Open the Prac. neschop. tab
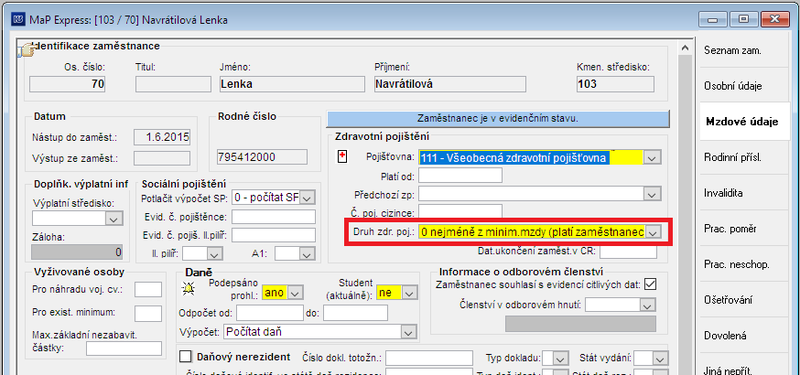Screen dimensions: 800x375 click(x=744, y=264)
